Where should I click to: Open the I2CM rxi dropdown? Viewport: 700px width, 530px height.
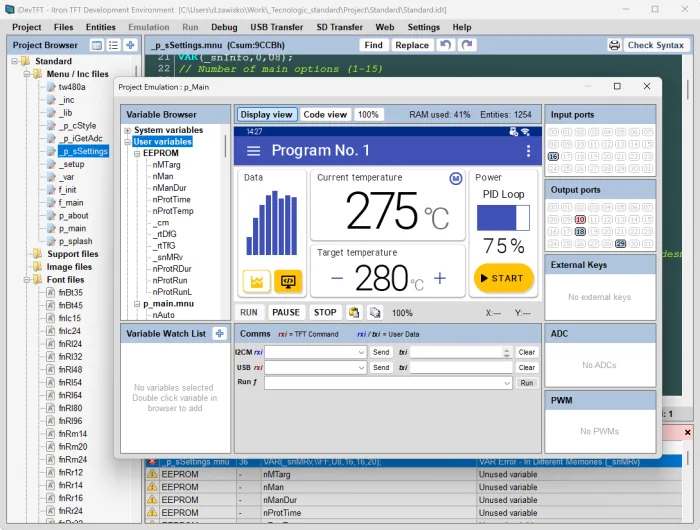click(361, 352)
